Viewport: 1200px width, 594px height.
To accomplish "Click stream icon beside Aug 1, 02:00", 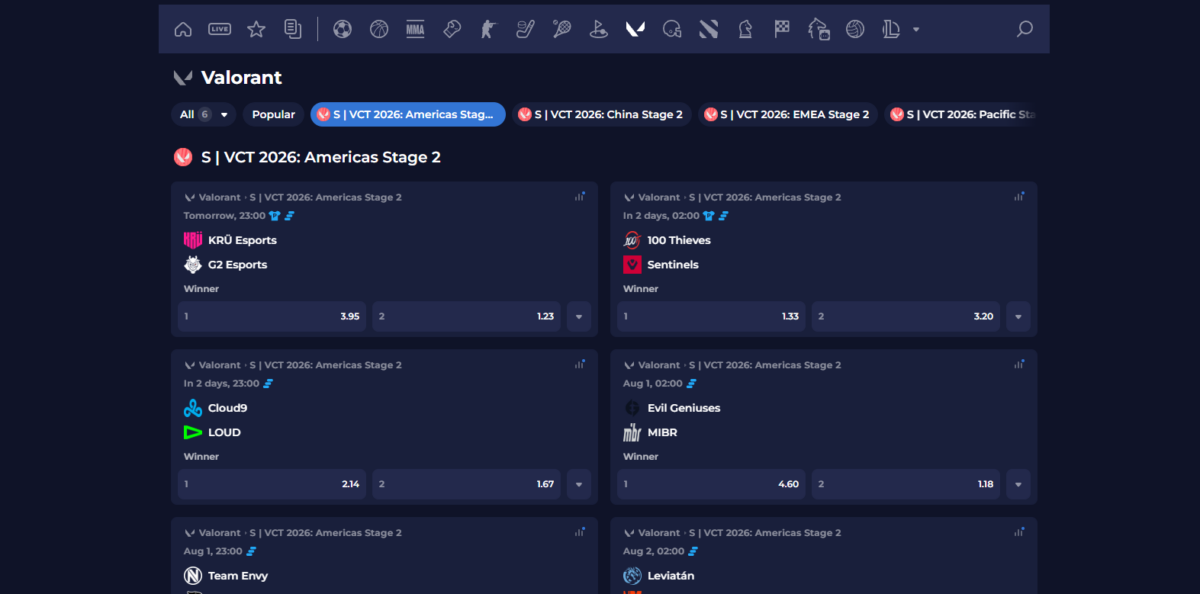I will point(691,383).
